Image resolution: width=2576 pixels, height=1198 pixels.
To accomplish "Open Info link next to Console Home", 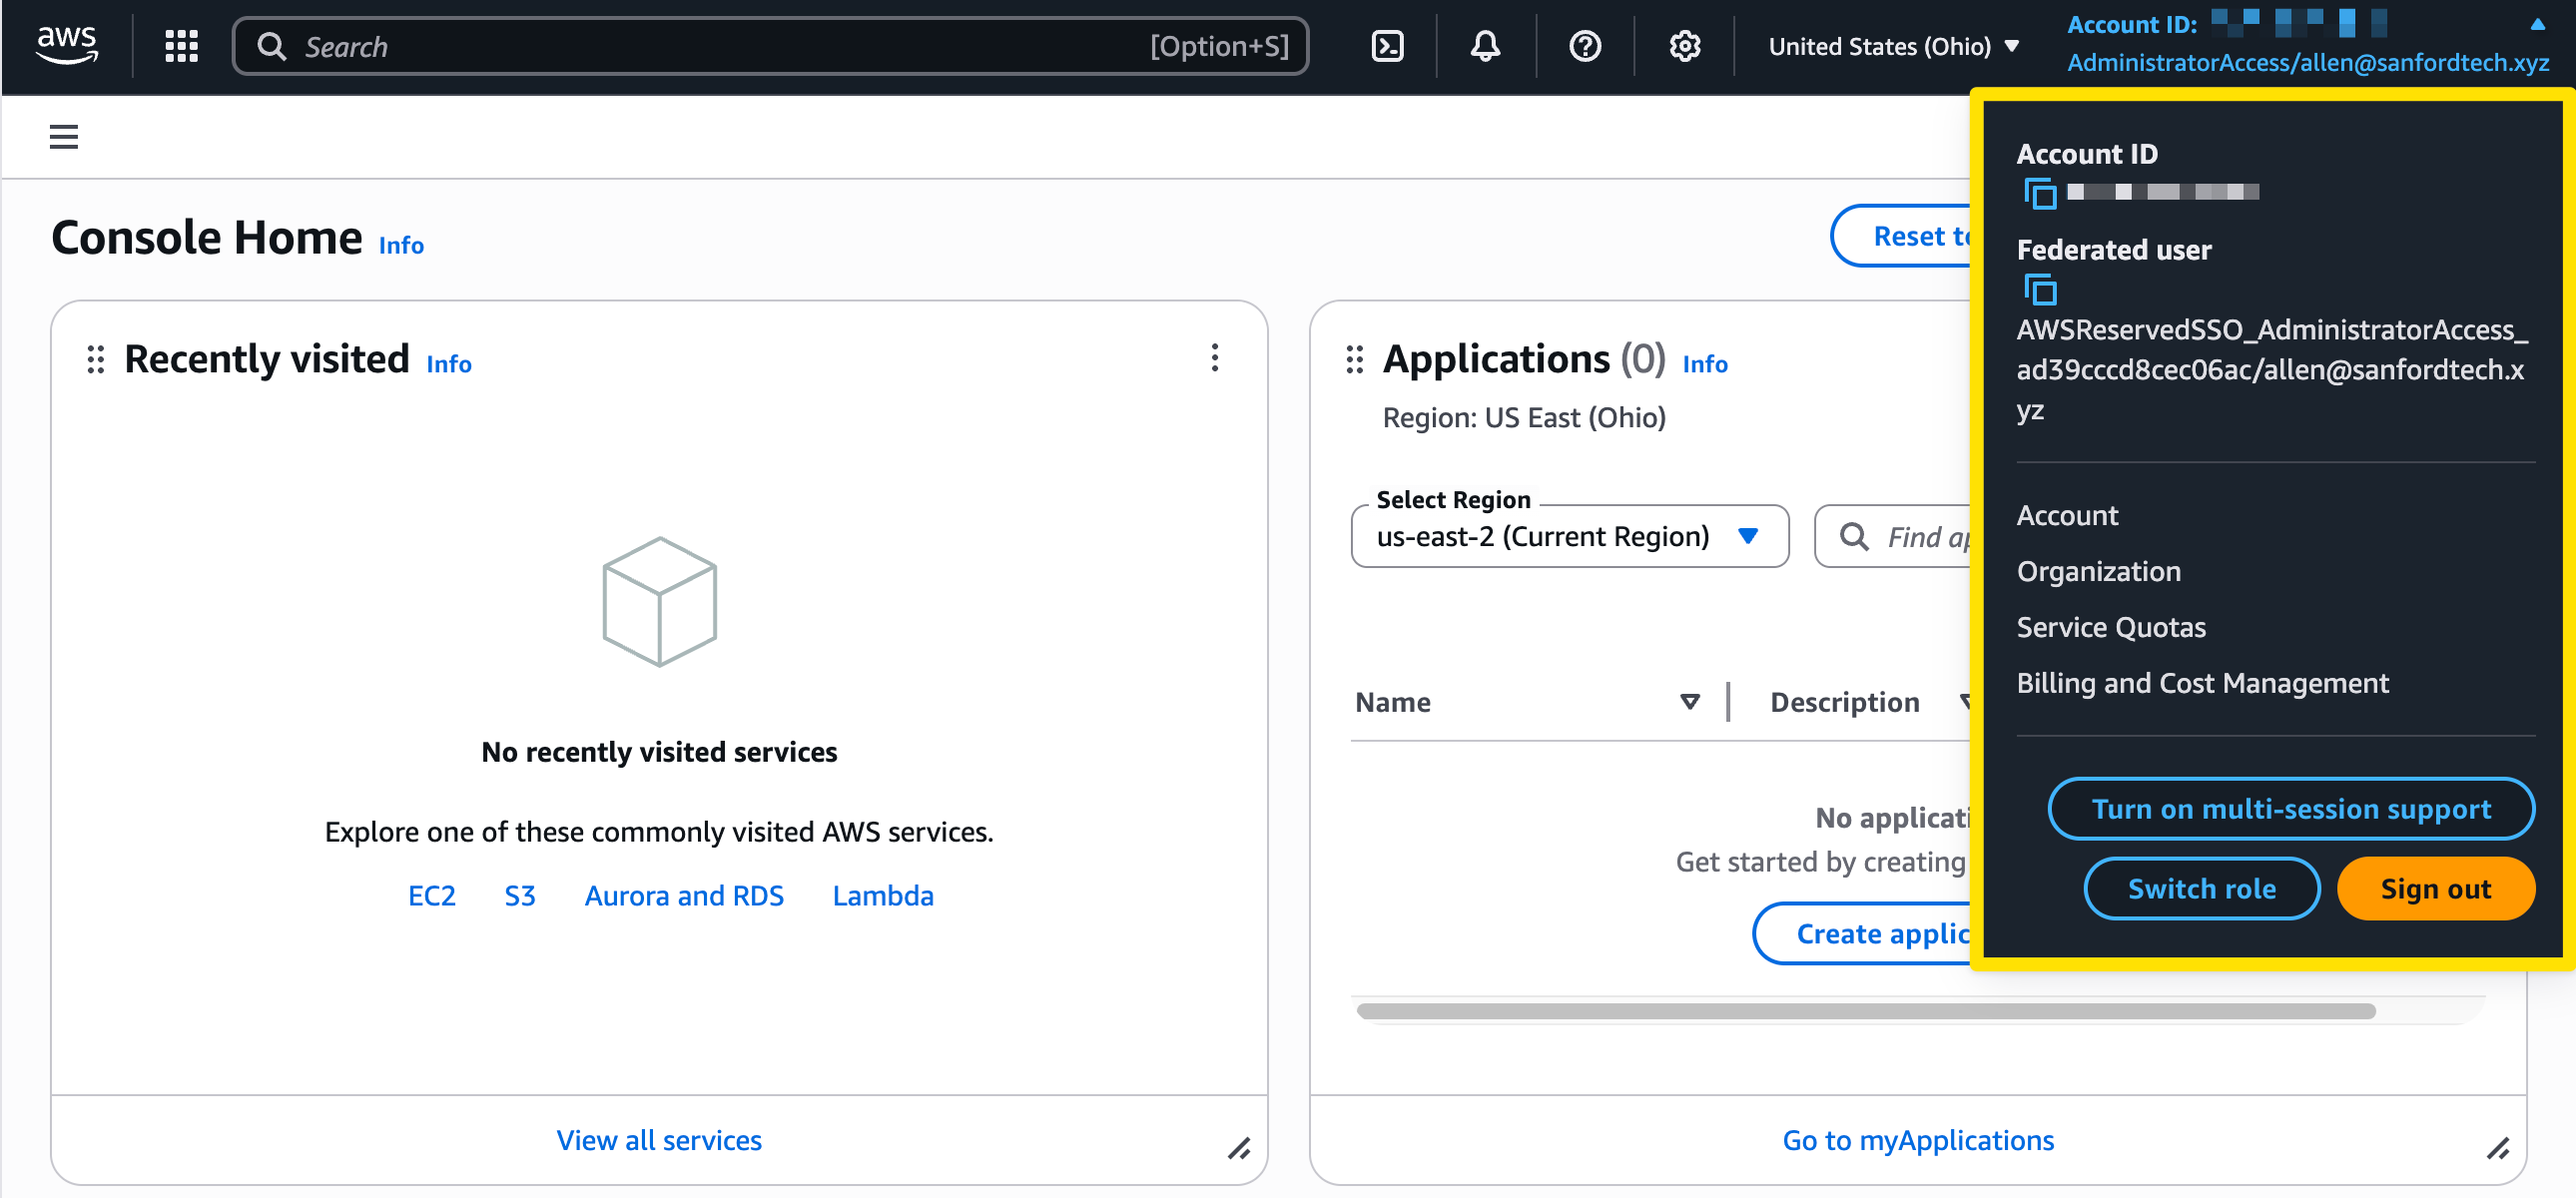I will click(401, 245).
